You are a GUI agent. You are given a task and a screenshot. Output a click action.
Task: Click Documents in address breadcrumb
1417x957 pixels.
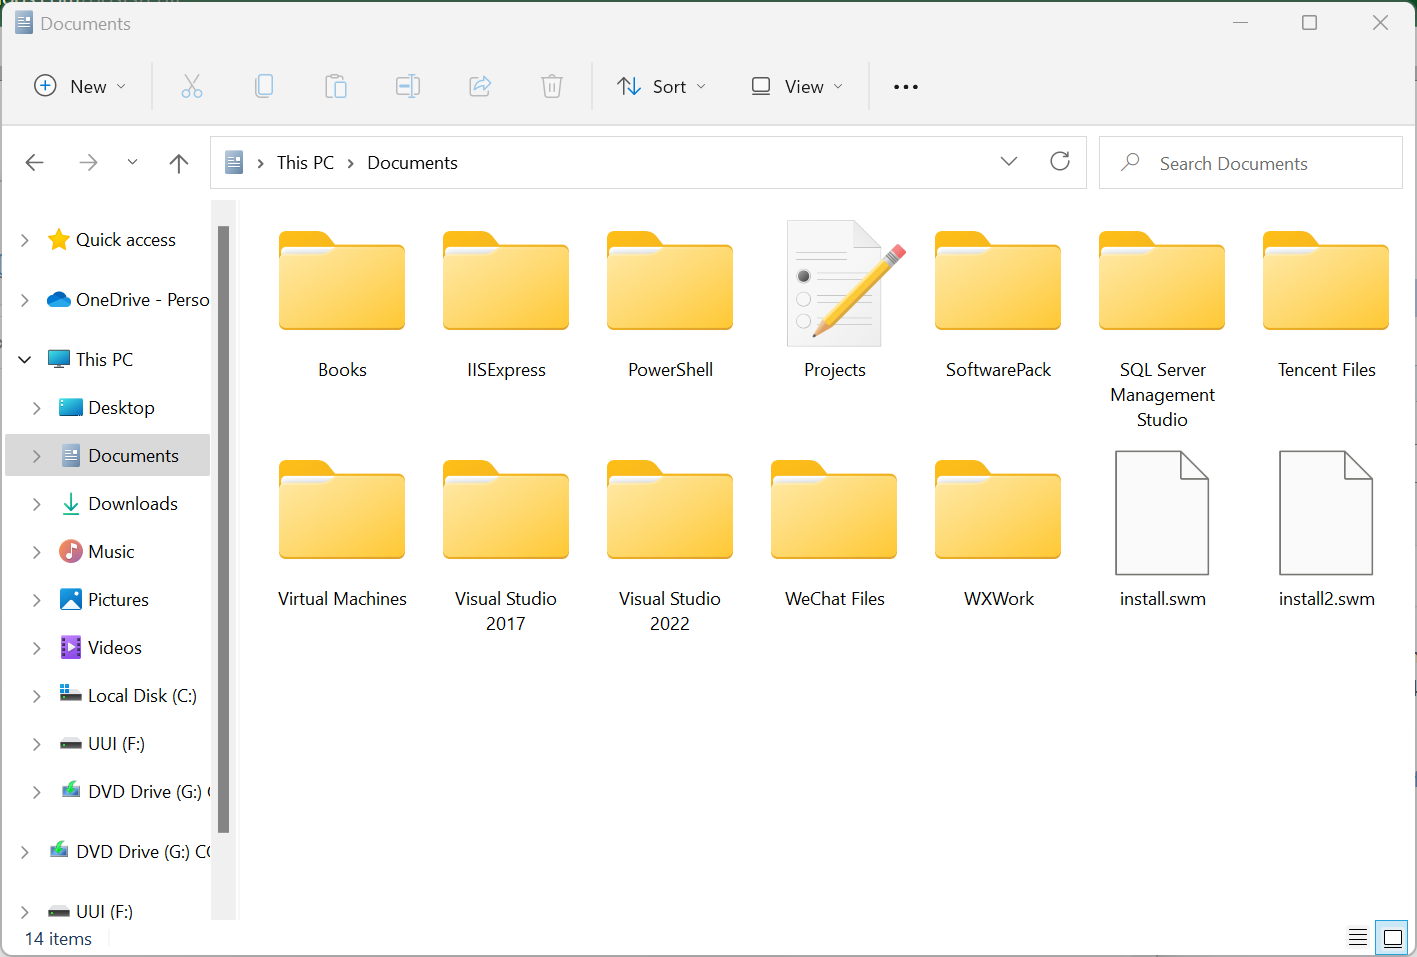pyautogui.click(x=412, y=163)
